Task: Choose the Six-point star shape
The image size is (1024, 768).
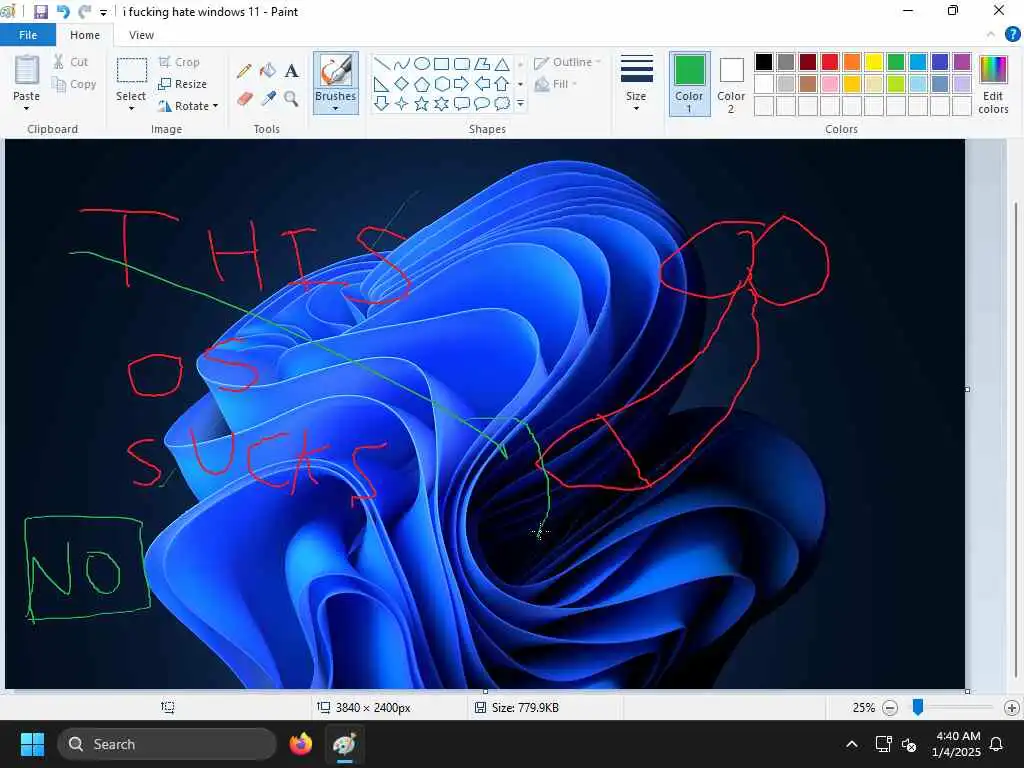Action: [441, 103]
